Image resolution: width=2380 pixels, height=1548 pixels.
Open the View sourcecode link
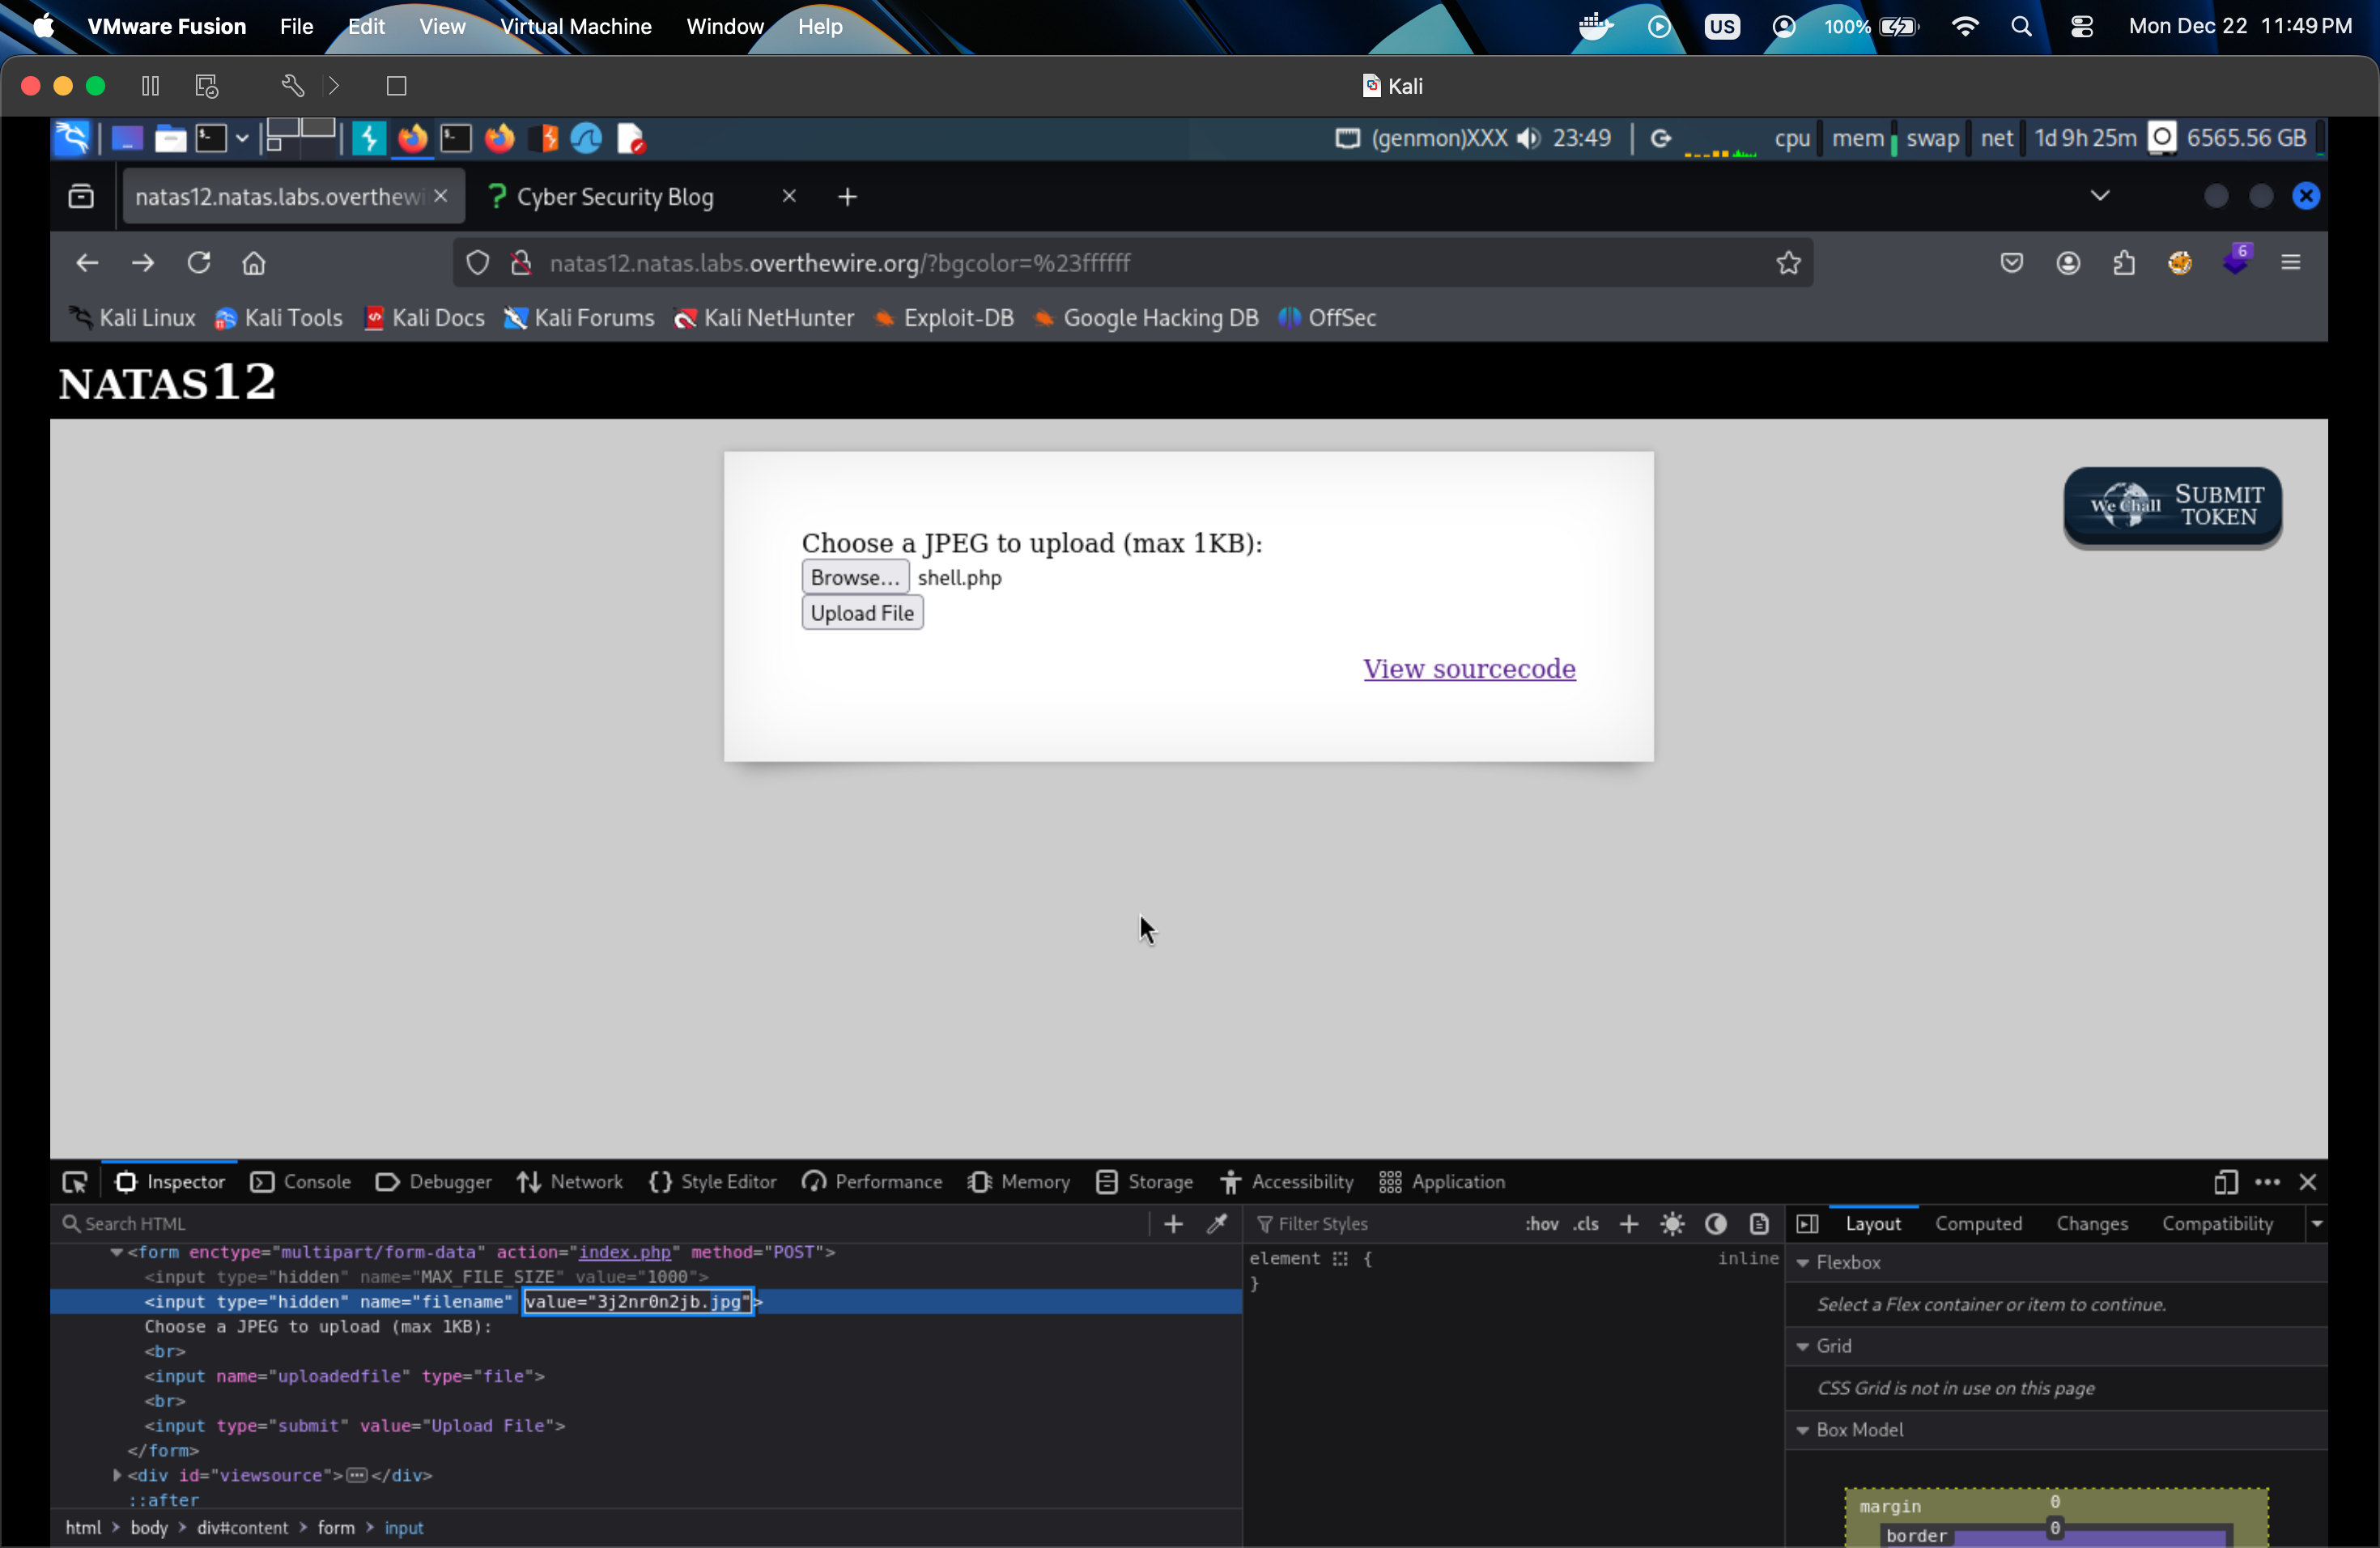click(x=1469, y=668)
